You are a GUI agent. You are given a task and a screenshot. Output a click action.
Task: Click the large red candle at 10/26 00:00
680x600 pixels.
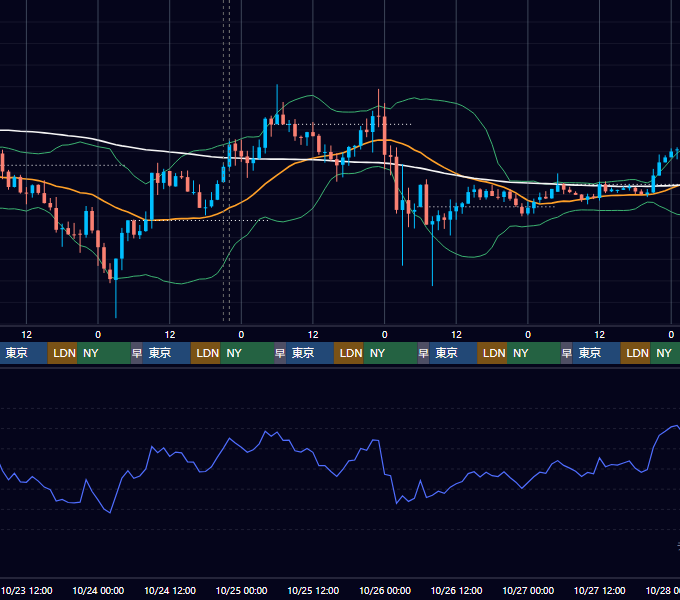pyautogui.click(x=385, y=135)
